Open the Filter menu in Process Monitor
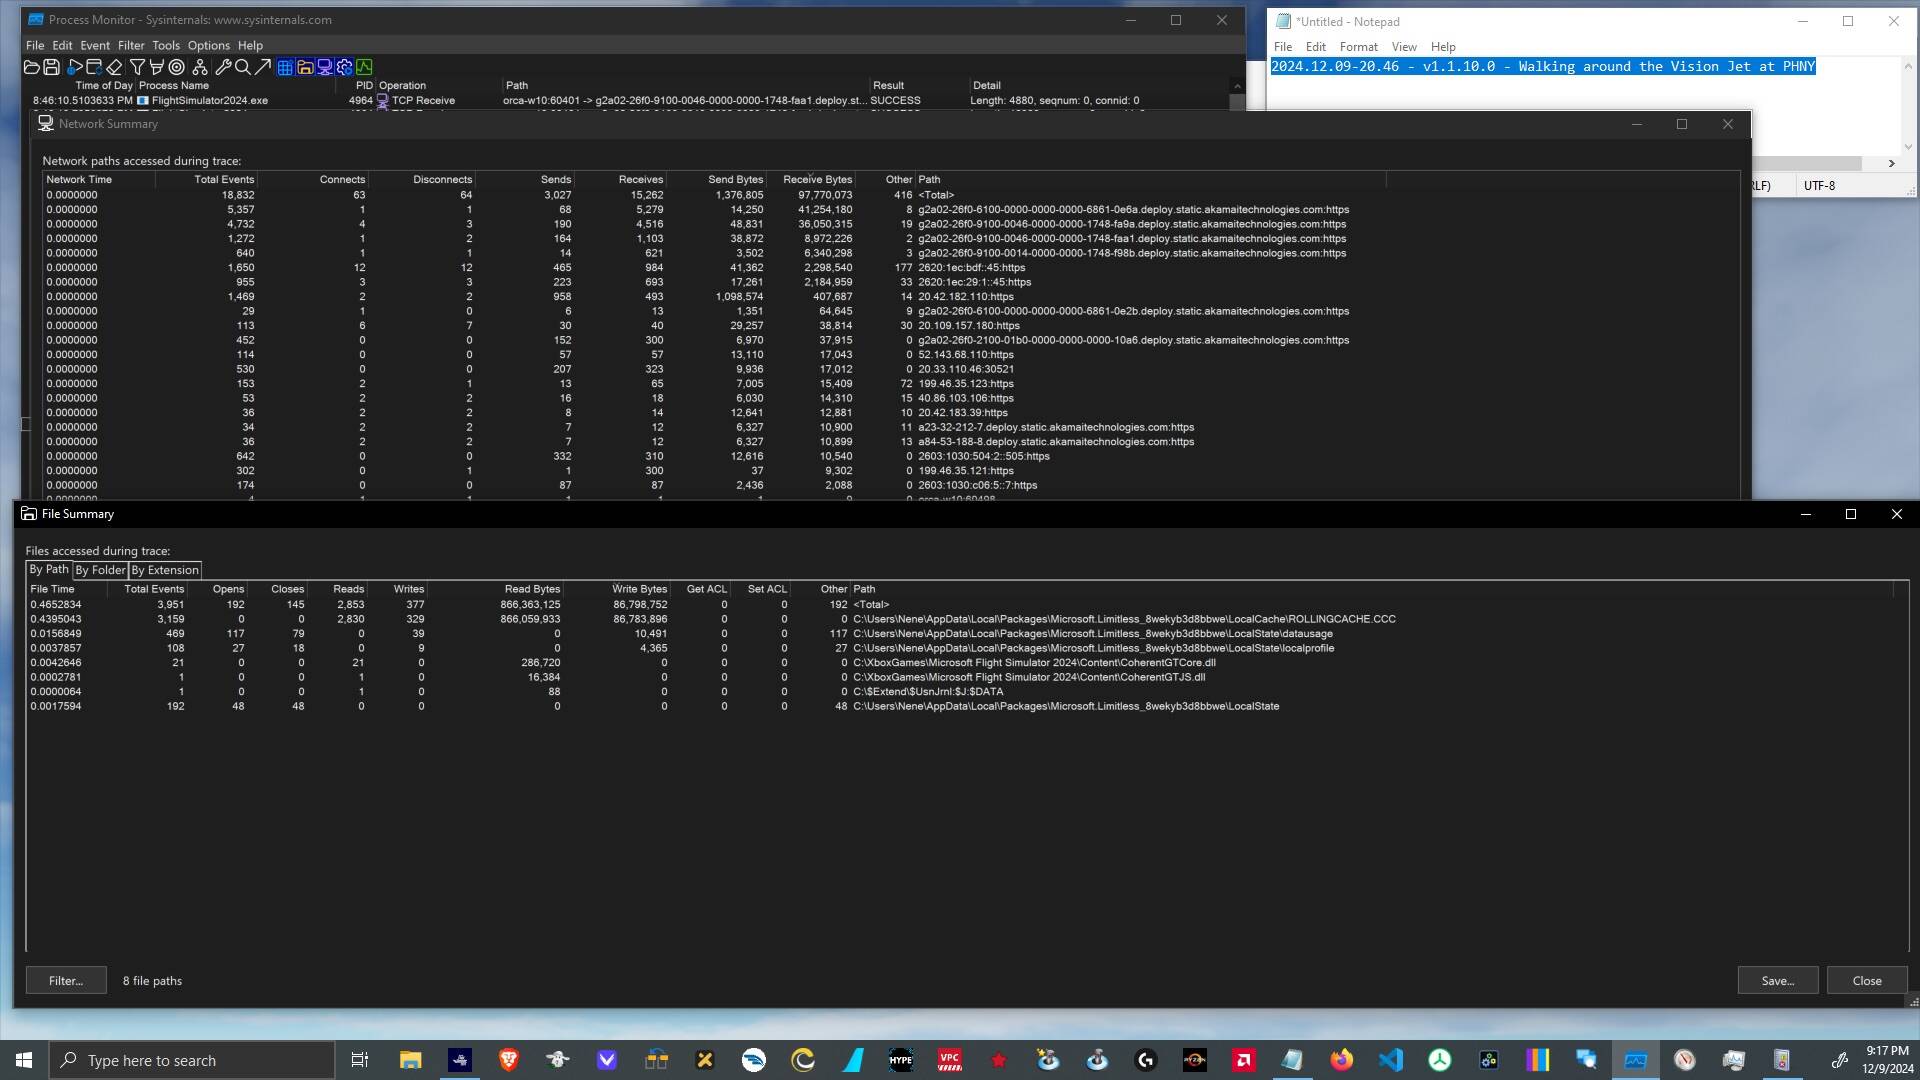The width and height of the screenshot is (1920, 1080). coord(131,45)
